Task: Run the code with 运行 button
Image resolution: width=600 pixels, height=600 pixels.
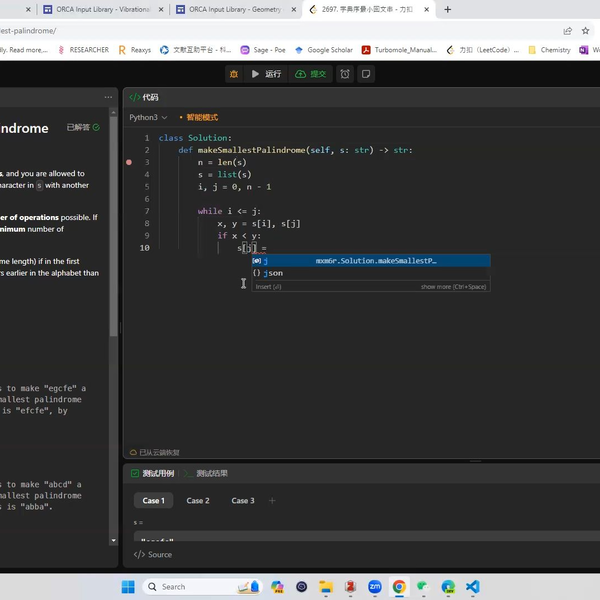Action: point(266,74)
